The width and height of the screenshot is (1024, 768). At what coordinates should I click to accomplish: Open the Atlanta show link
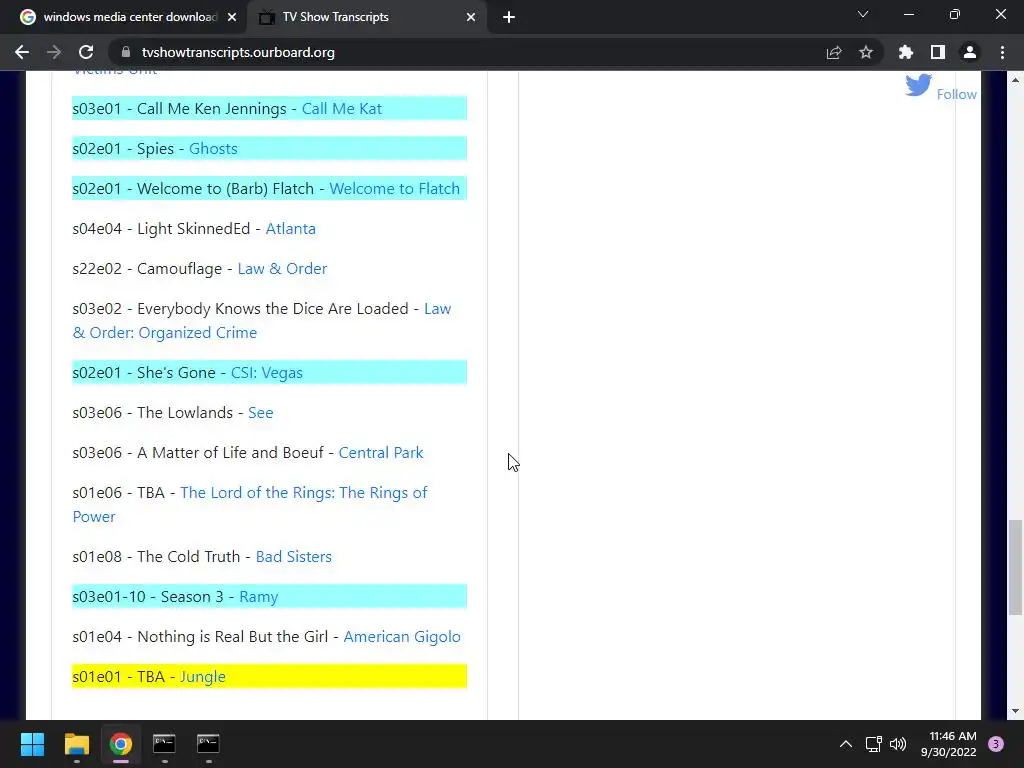tap(291, 229)
